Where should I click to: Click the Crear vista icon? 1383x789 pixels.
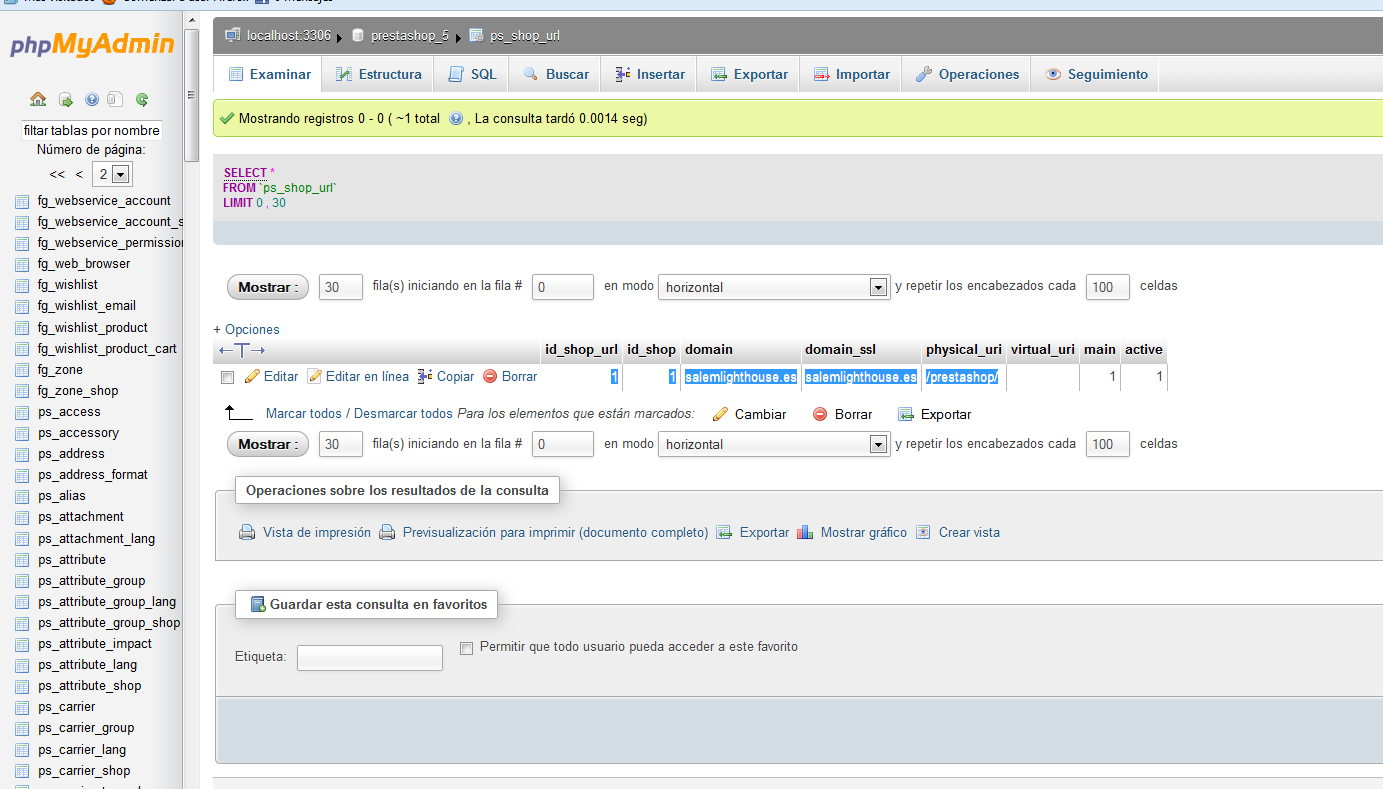(x=923, y=532)
